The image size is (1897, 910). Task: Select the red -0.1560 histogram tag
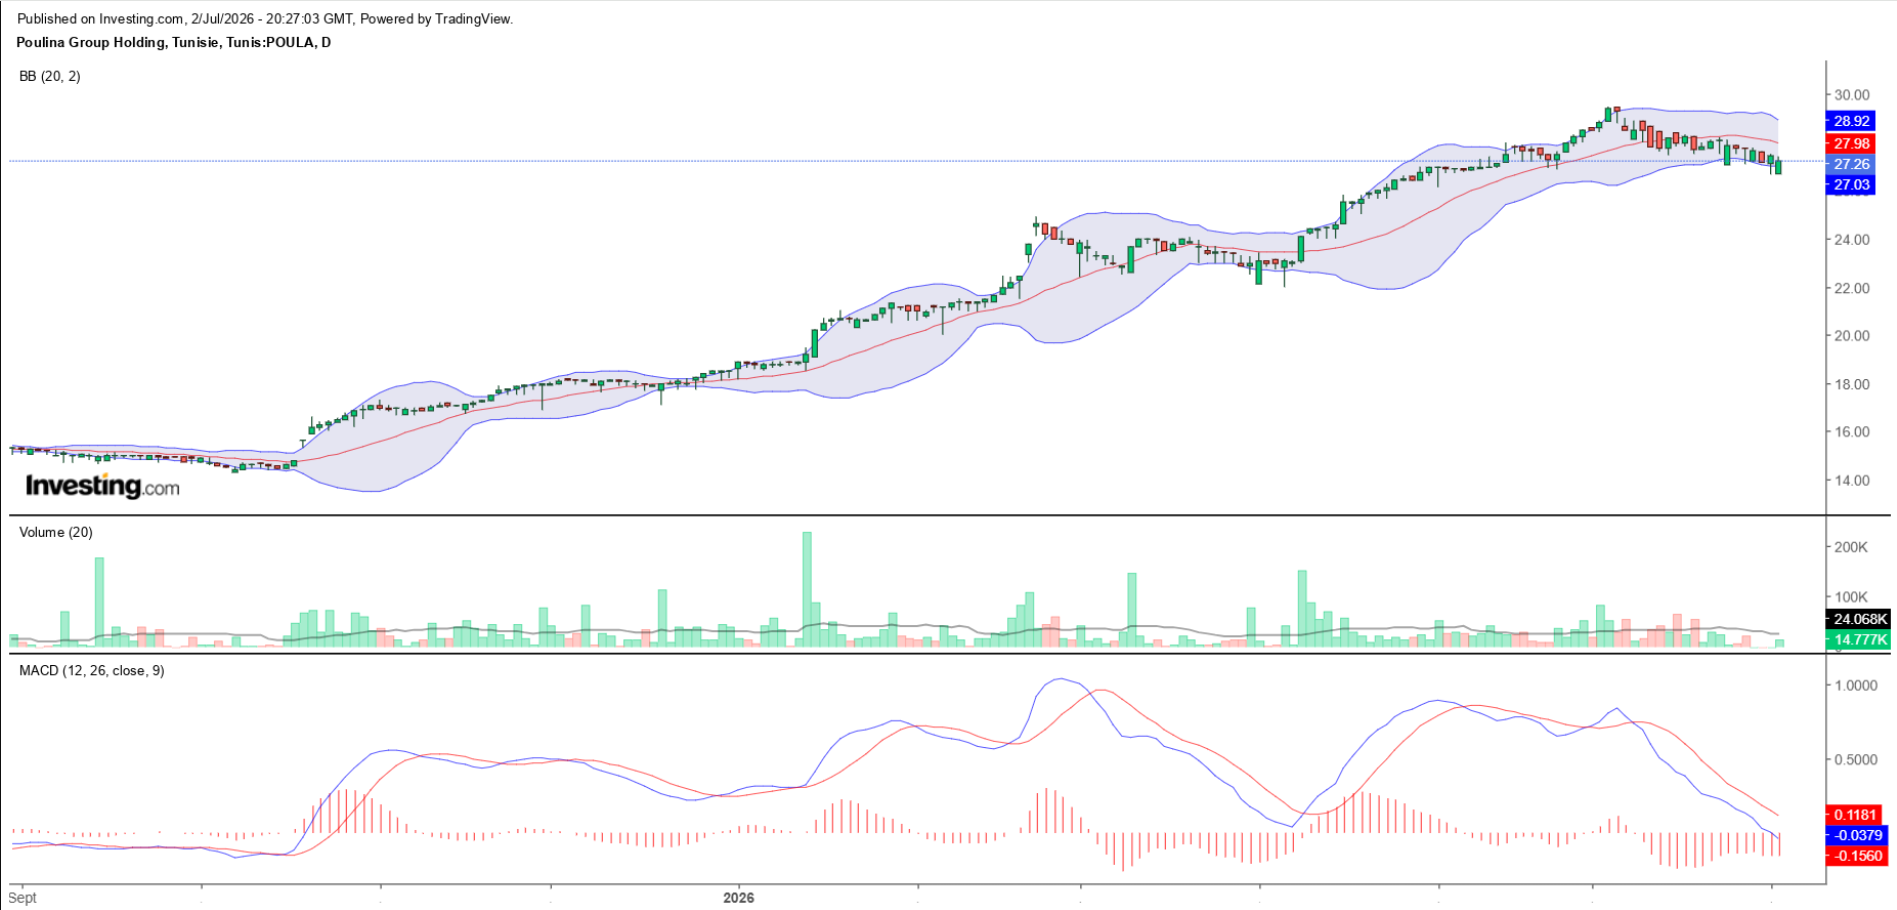coord(1857,856)
